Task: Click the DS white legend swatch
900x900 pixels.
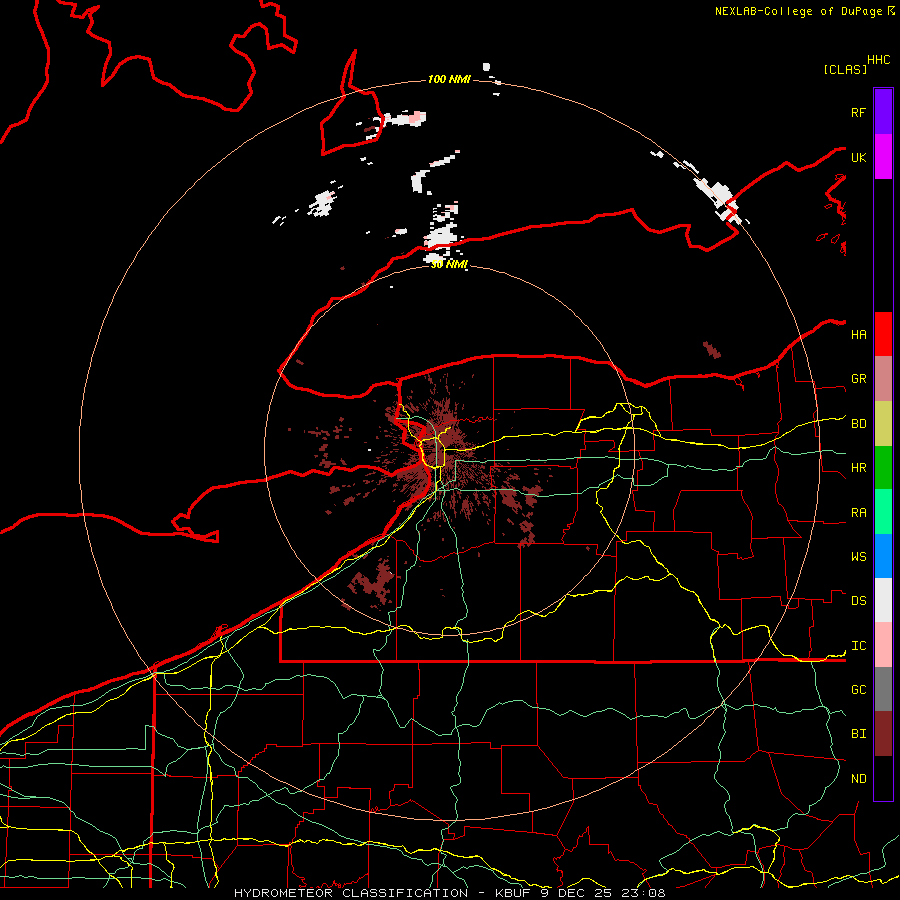Action: tap(883, 600)
